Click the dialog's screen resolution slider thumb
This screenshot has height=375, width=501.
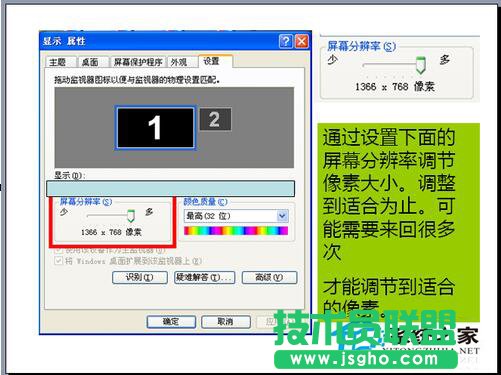pyautogui.click(x=131, y=216)
